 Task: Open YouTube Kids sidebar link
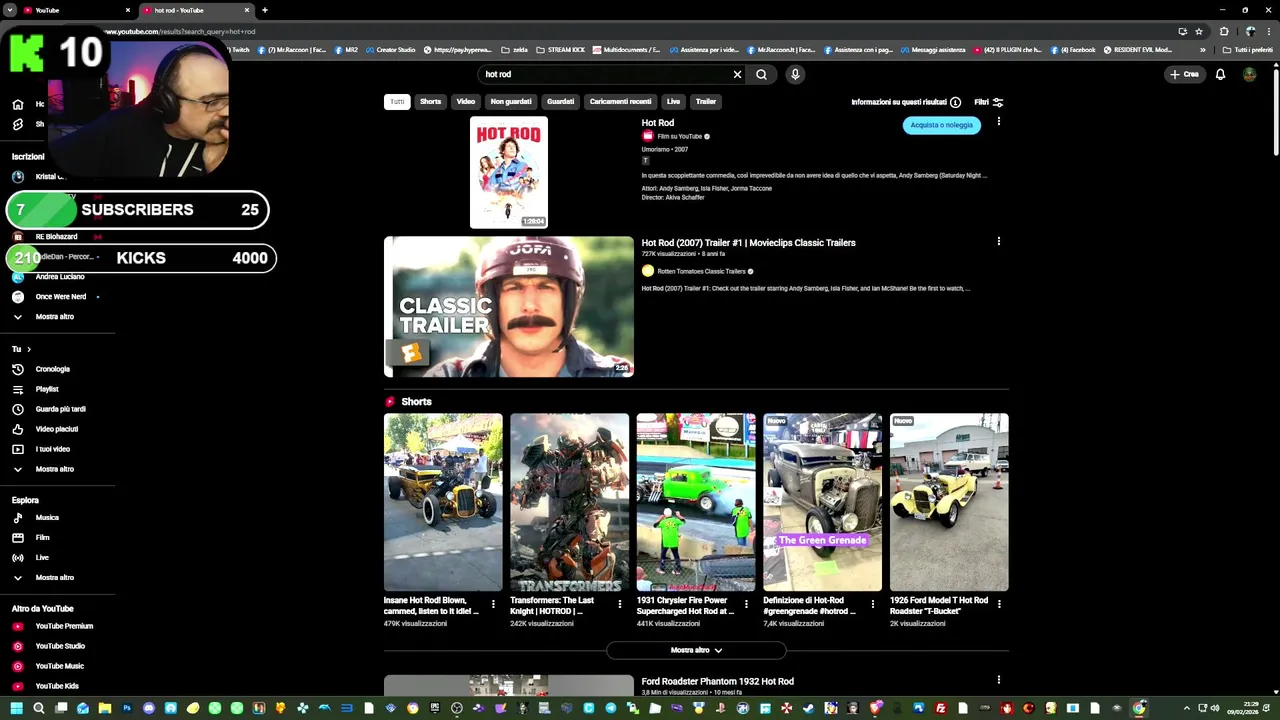point(55,686)
